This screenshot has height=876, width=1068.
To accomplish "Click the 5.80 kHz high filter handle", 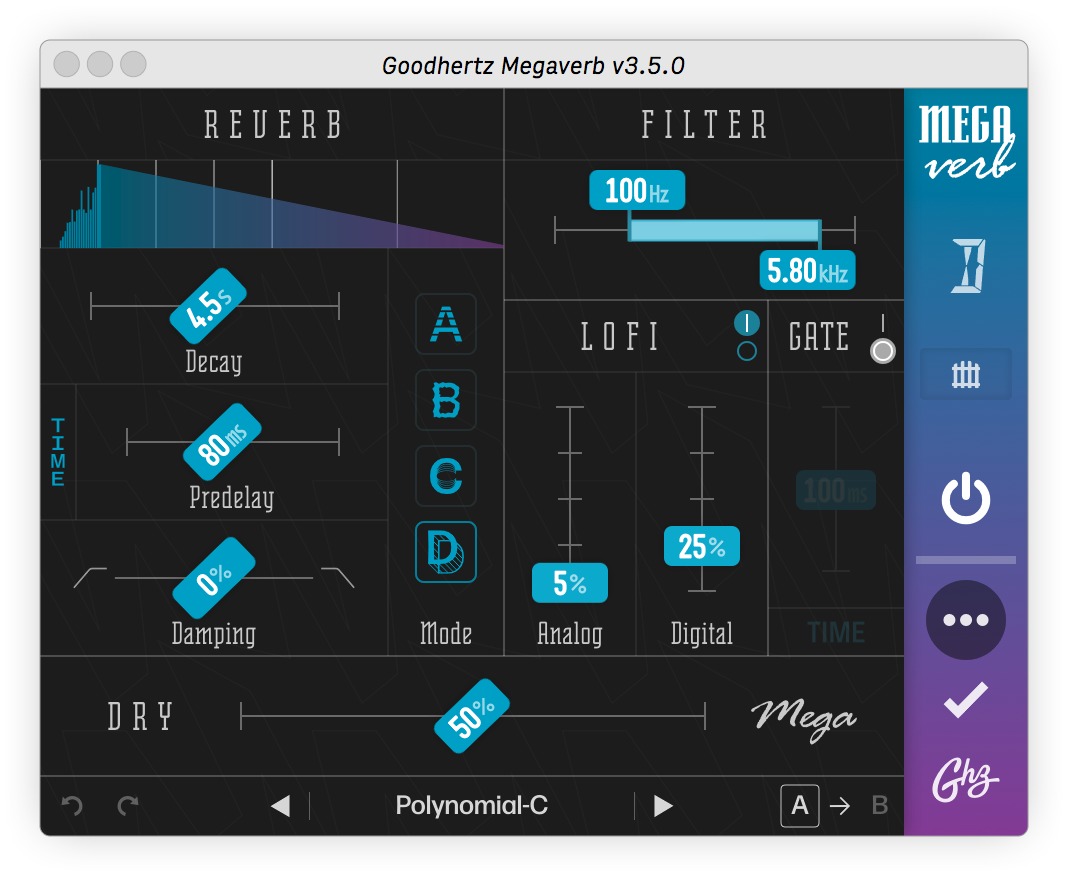I will (807, 270).
